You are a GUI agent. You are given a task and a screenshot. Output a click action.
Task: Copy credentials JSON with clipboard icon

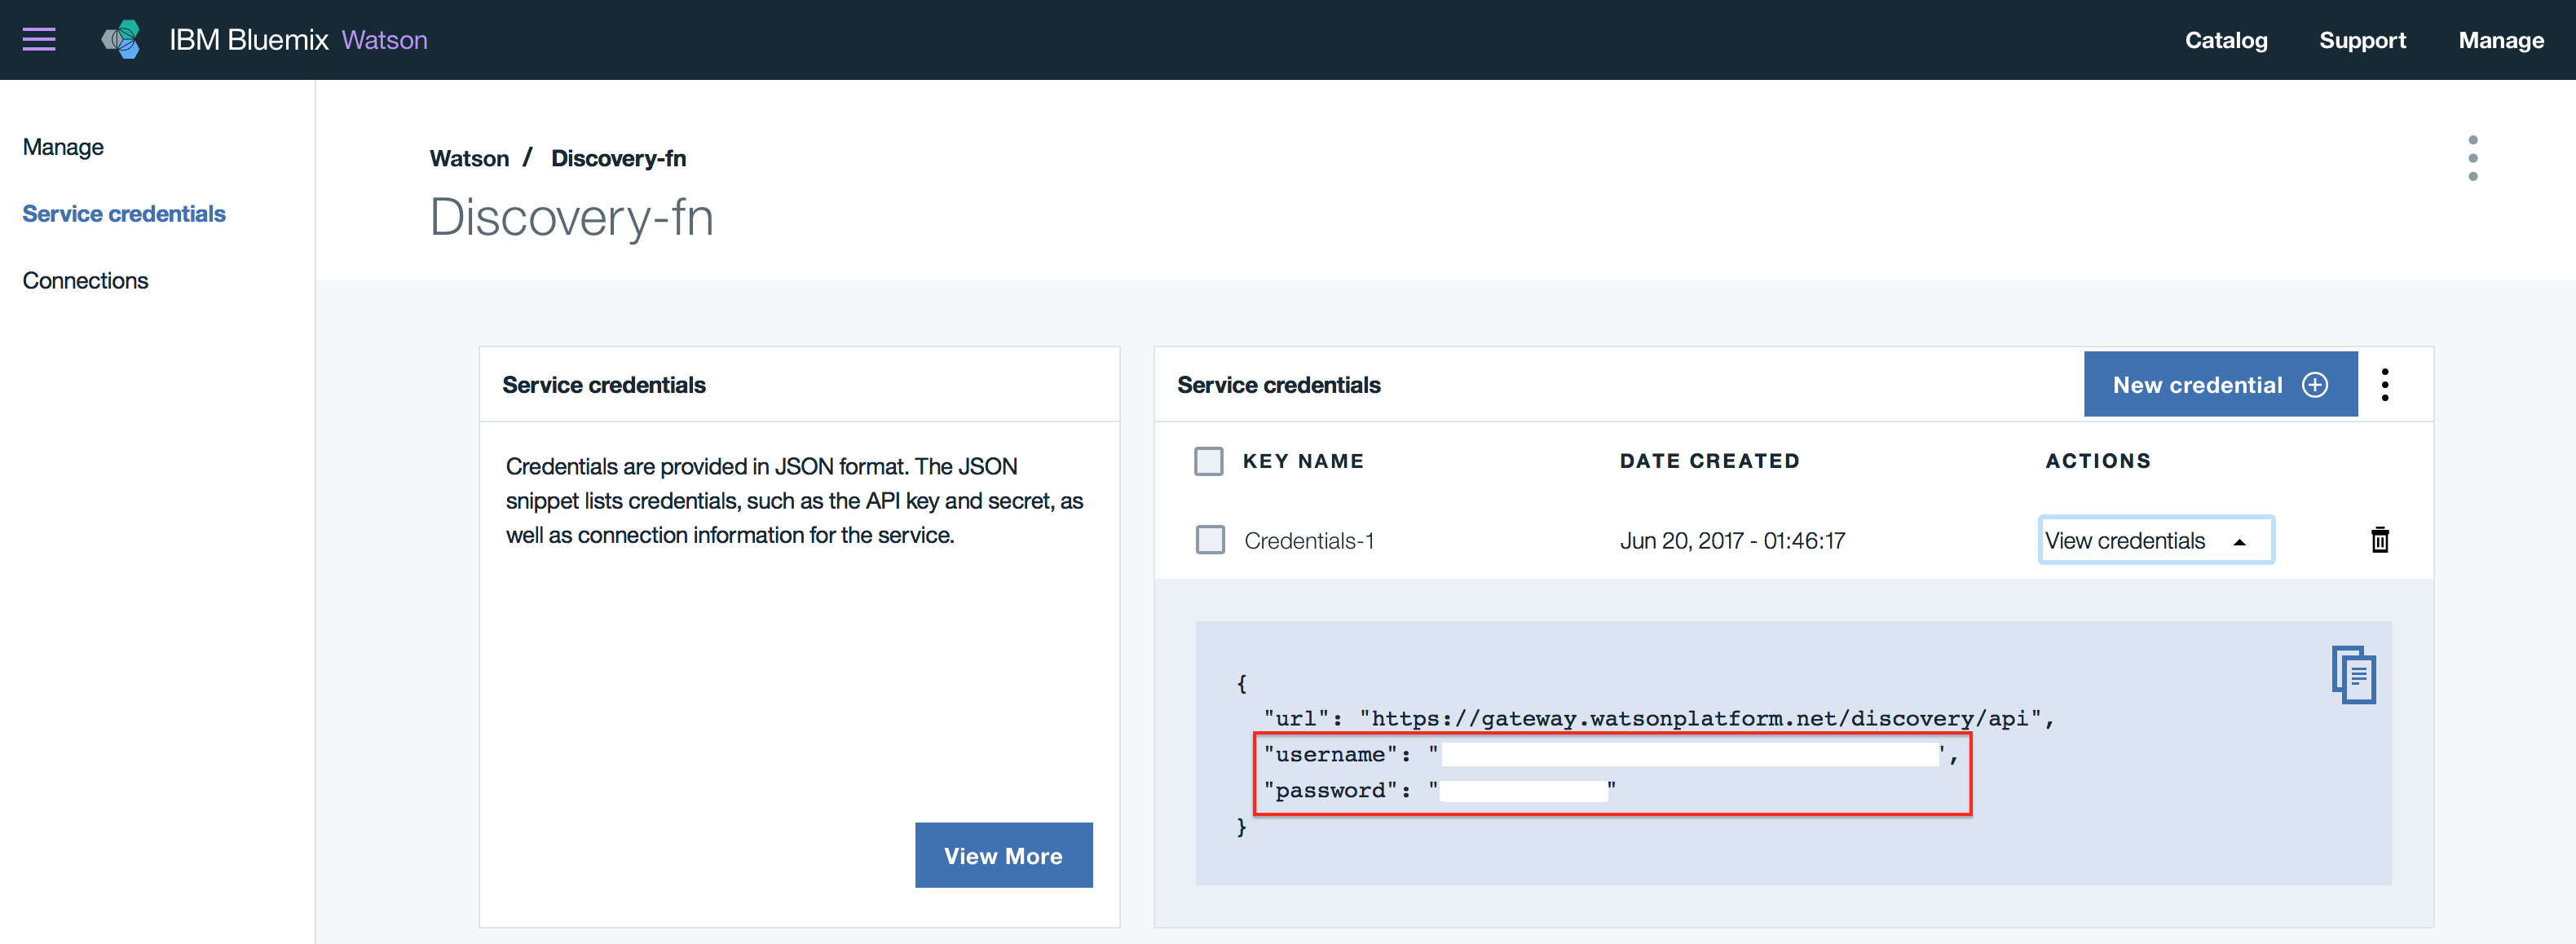tap(2353, 675)
